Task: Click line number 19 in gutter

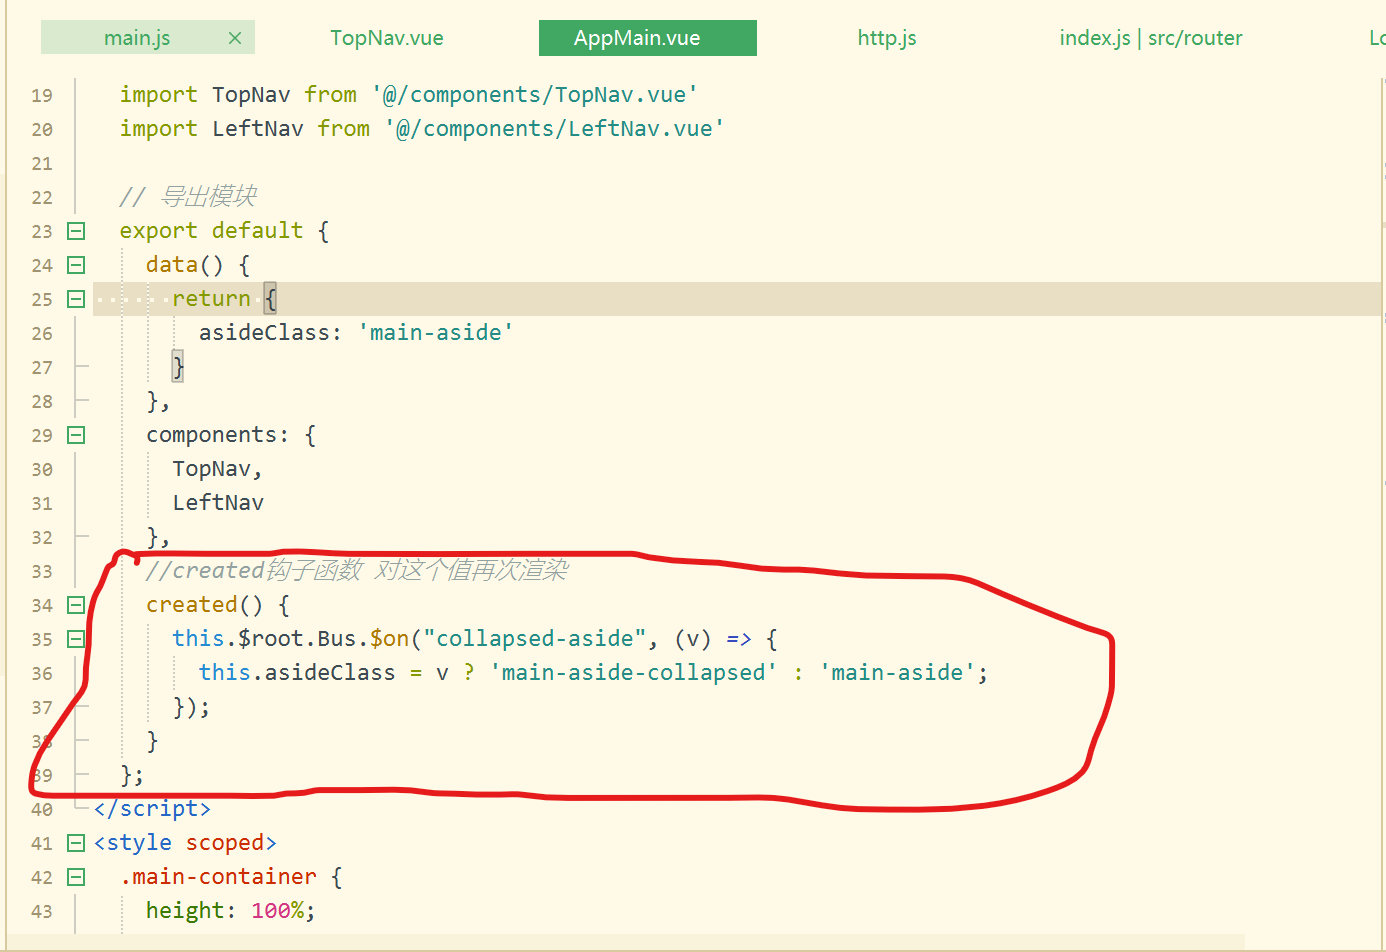Action: point(42,96)
